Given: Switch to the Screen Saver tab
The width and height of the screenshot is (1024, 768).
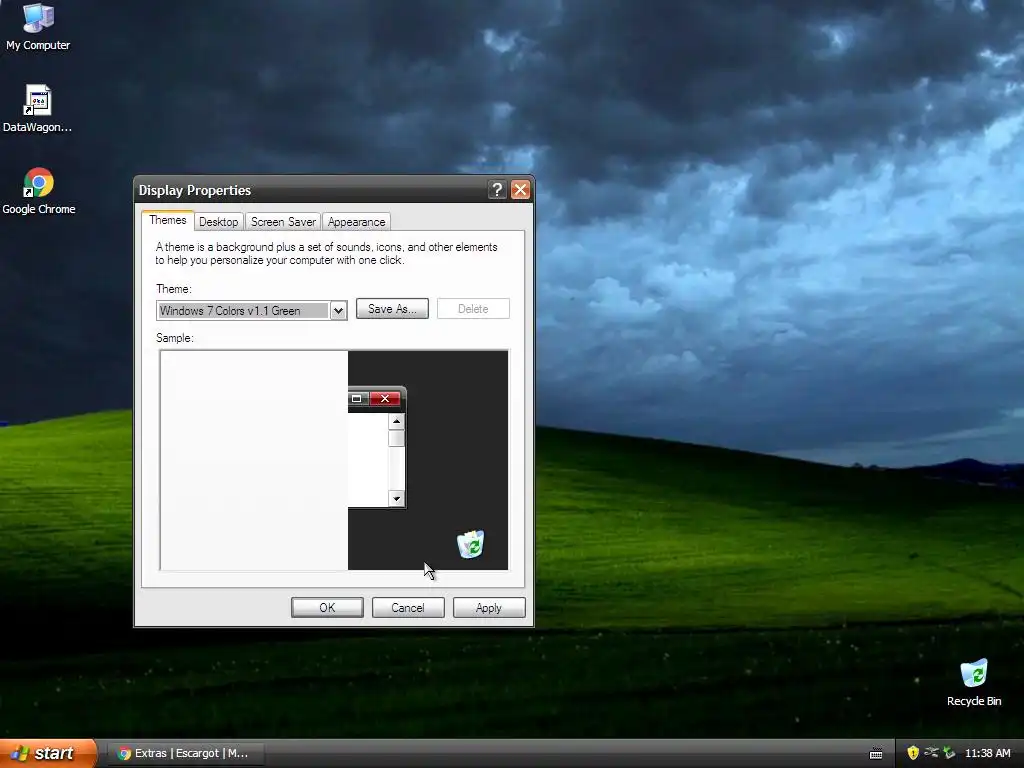Looking at the screenshot, I should coord(283,222).
